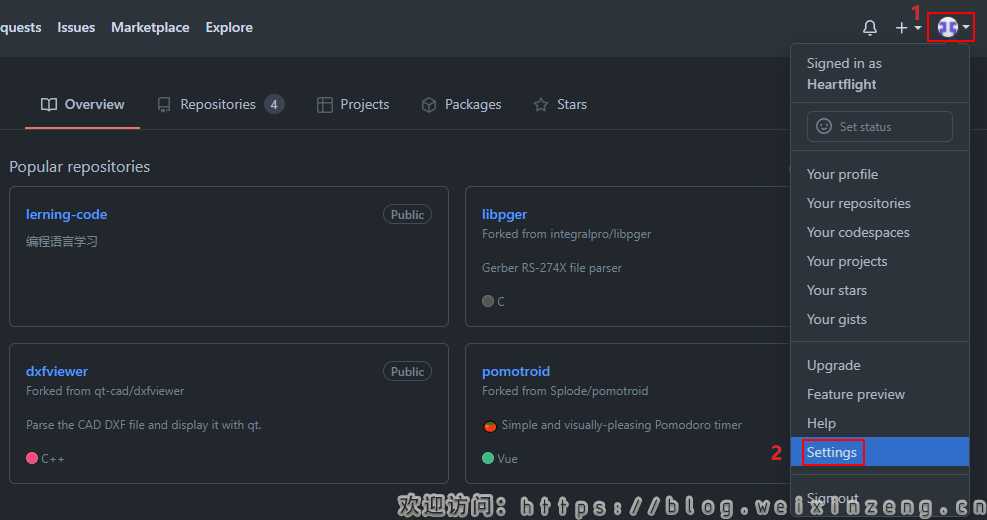
Task: Open the Projects tab
Action: [353, 105]
